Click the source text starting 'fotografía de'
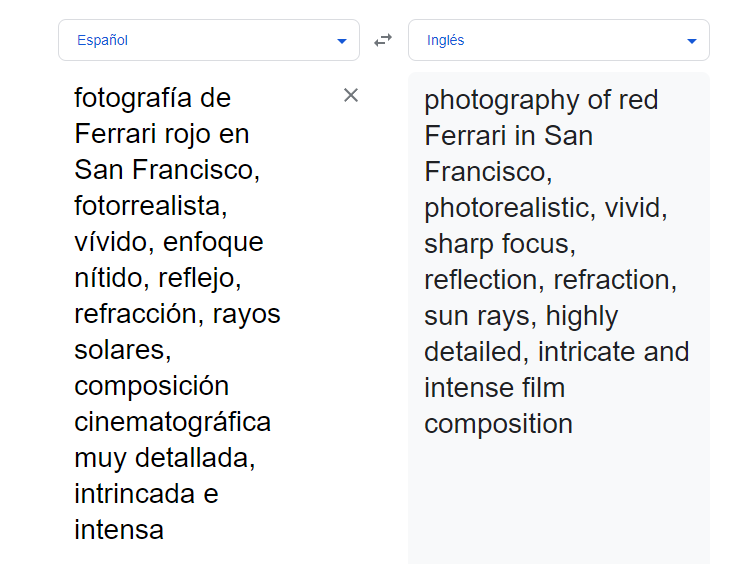Viewport: 739px width, 564px height. (x=177, y=313)
